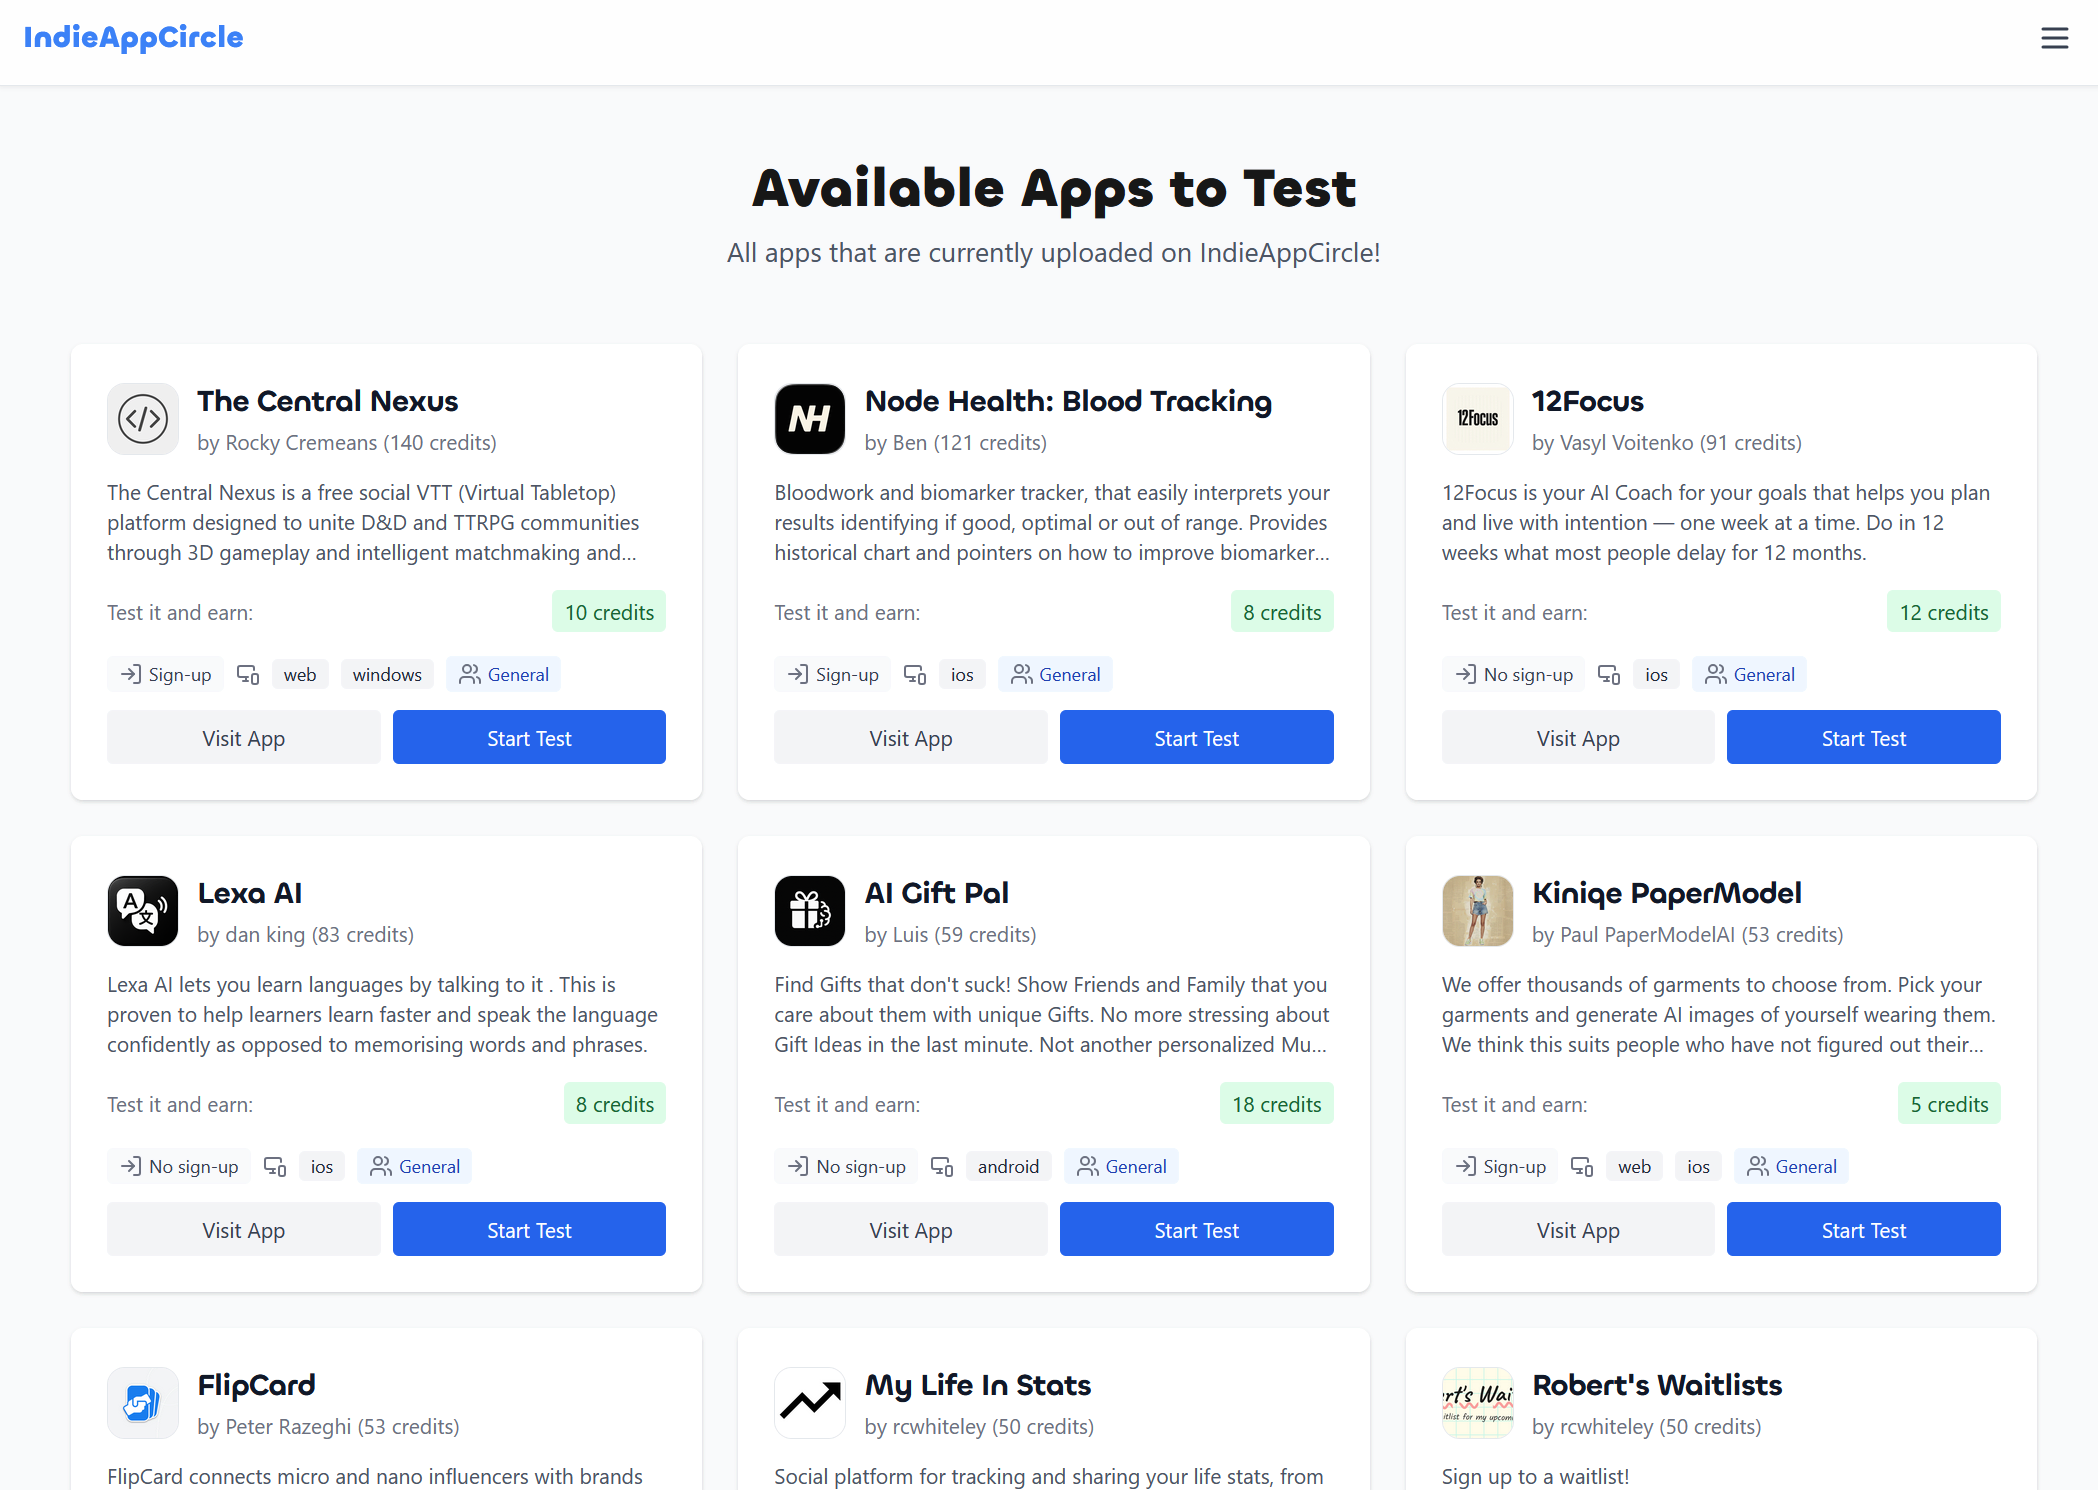
Task: Click the General tag on AI Gift Pal
Action: (x=1121, y=1166)
